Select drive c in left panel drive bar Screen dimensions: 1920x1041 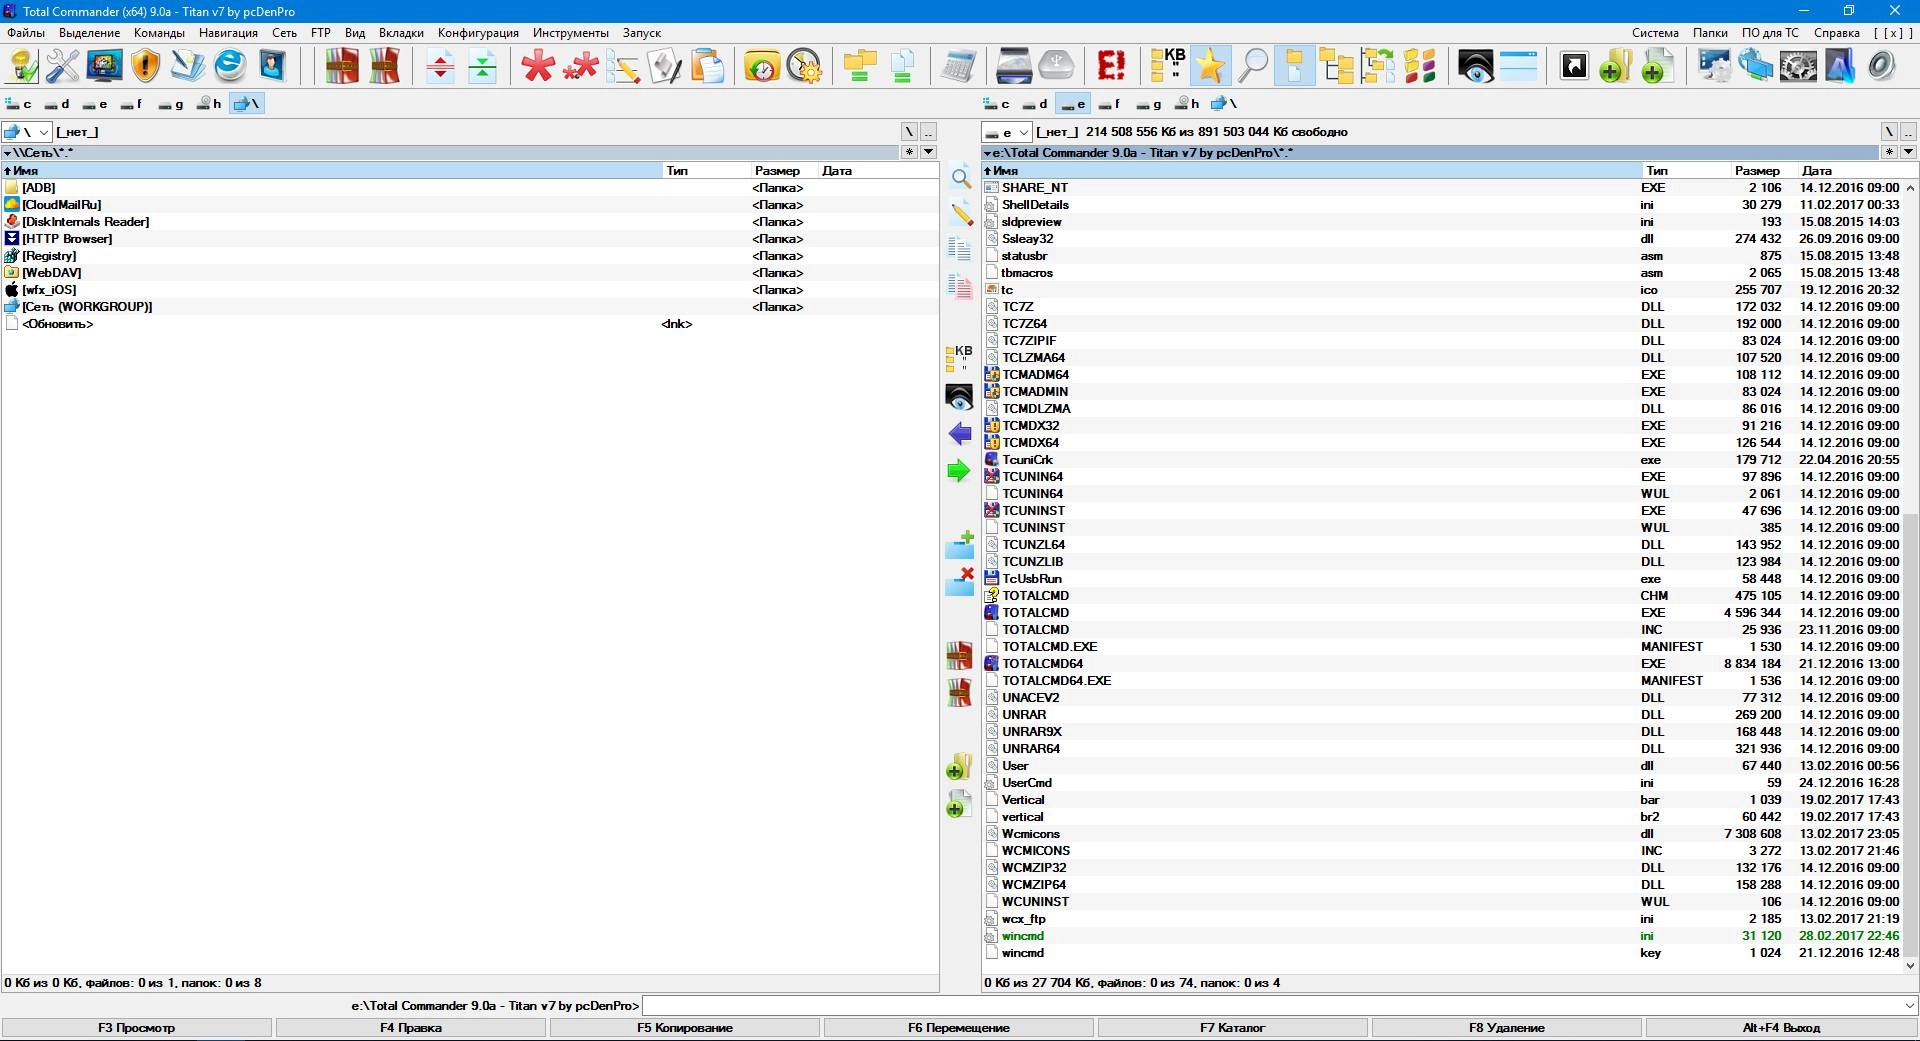click(x=19, y=104)
